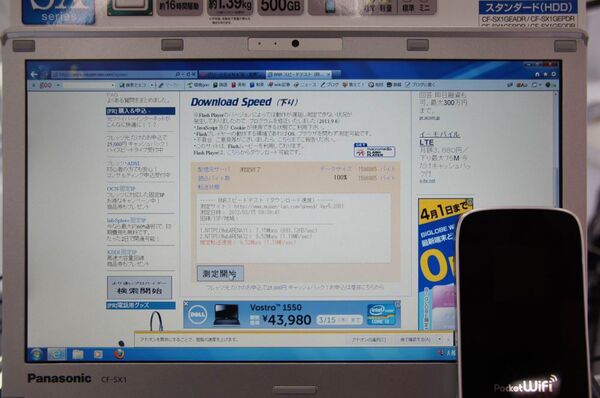Click the Intel Core i3 badge in the banner

click(381, 315)
